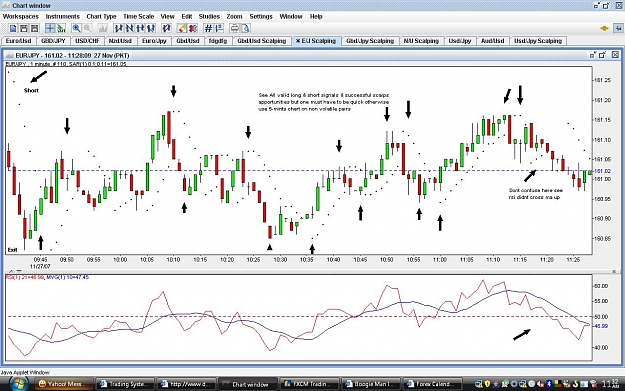
Task: Switch to the Euro/Usd tab
Action: 19,41
